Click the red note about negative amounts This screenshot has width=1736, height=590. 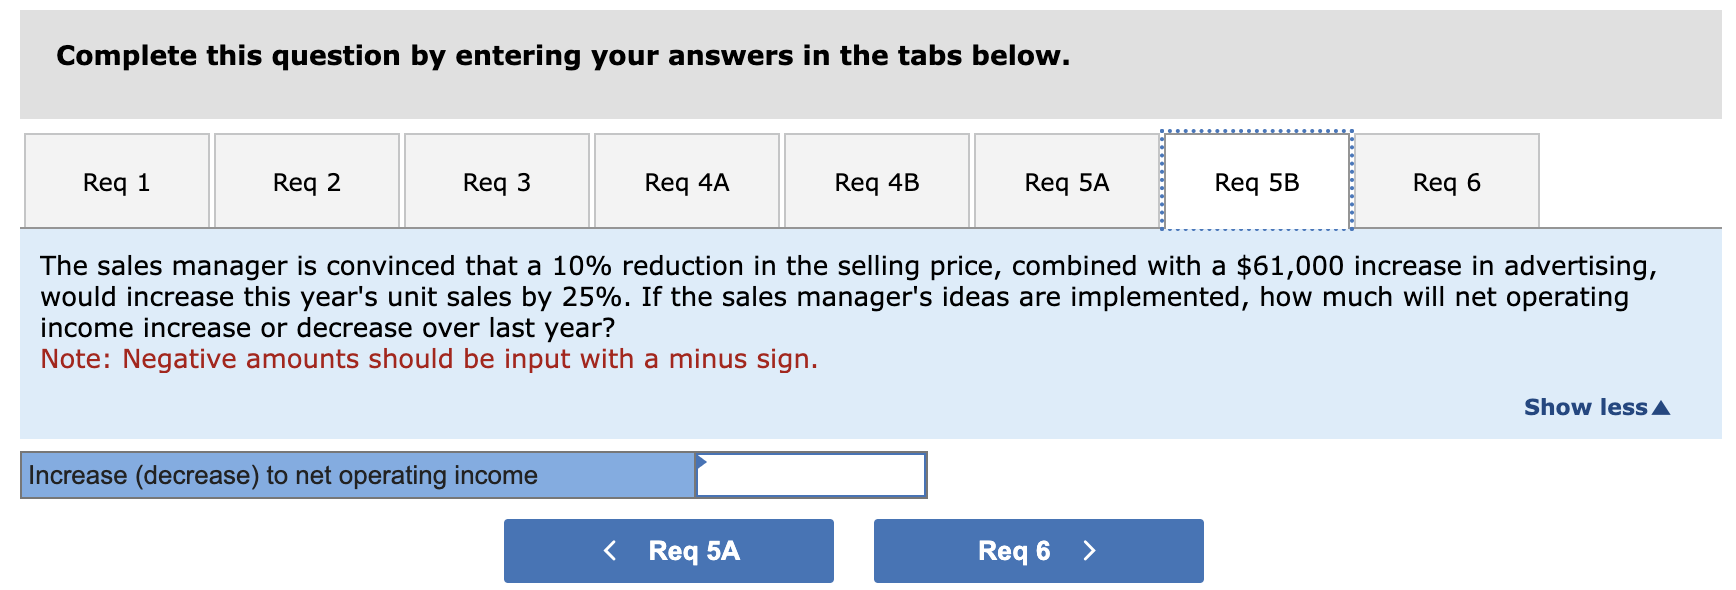click(x=428, y=359)
